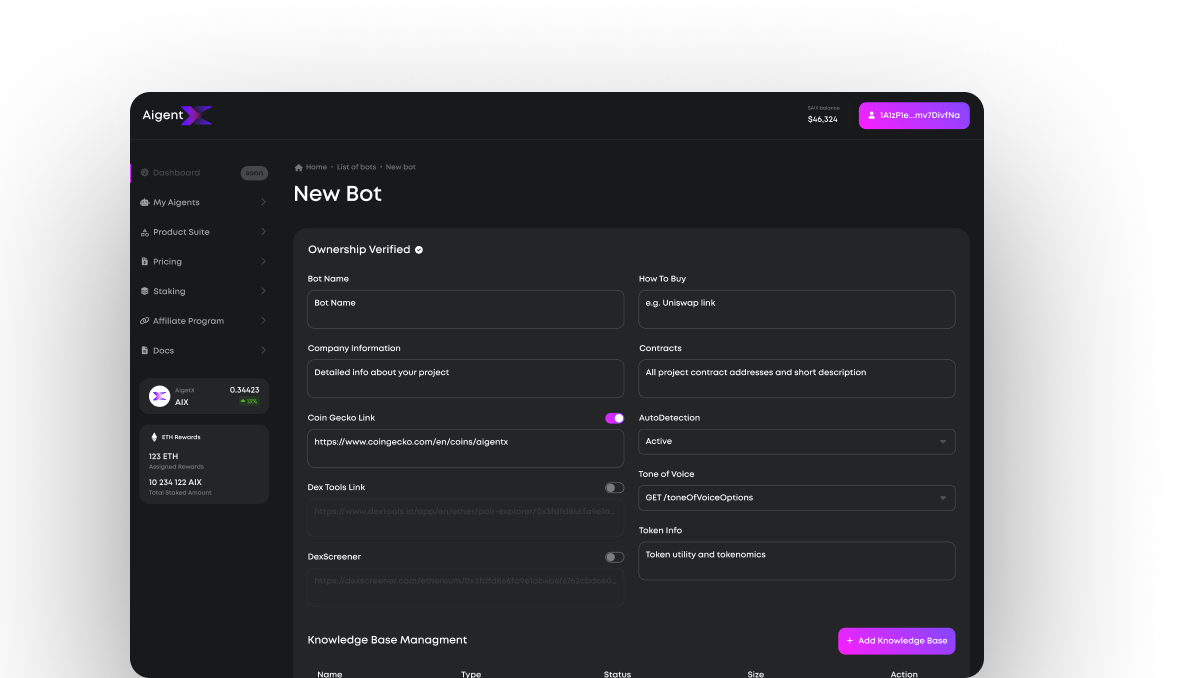
Task: Open the AutoDetection dropdown
Action: tap(796, 441)
